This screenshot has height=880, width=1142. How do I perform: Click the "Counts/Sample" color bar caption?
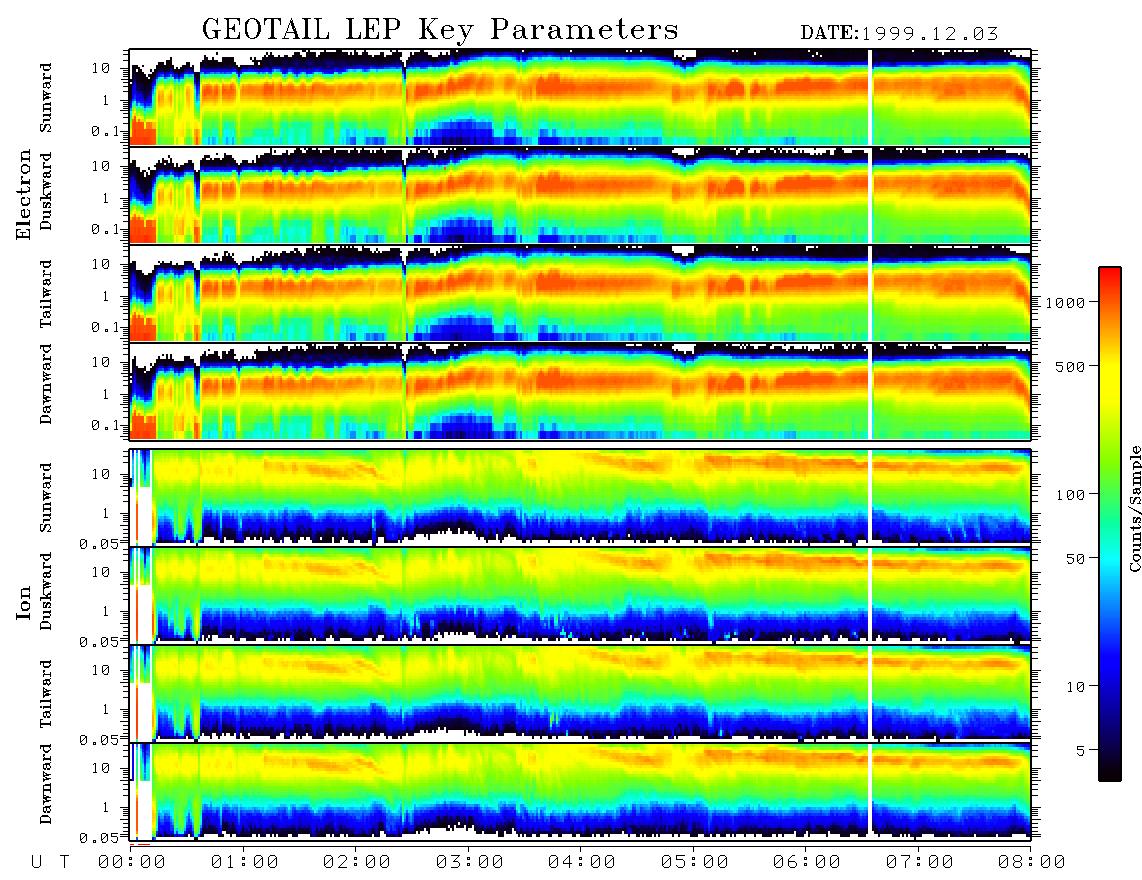coord(1135,509)
